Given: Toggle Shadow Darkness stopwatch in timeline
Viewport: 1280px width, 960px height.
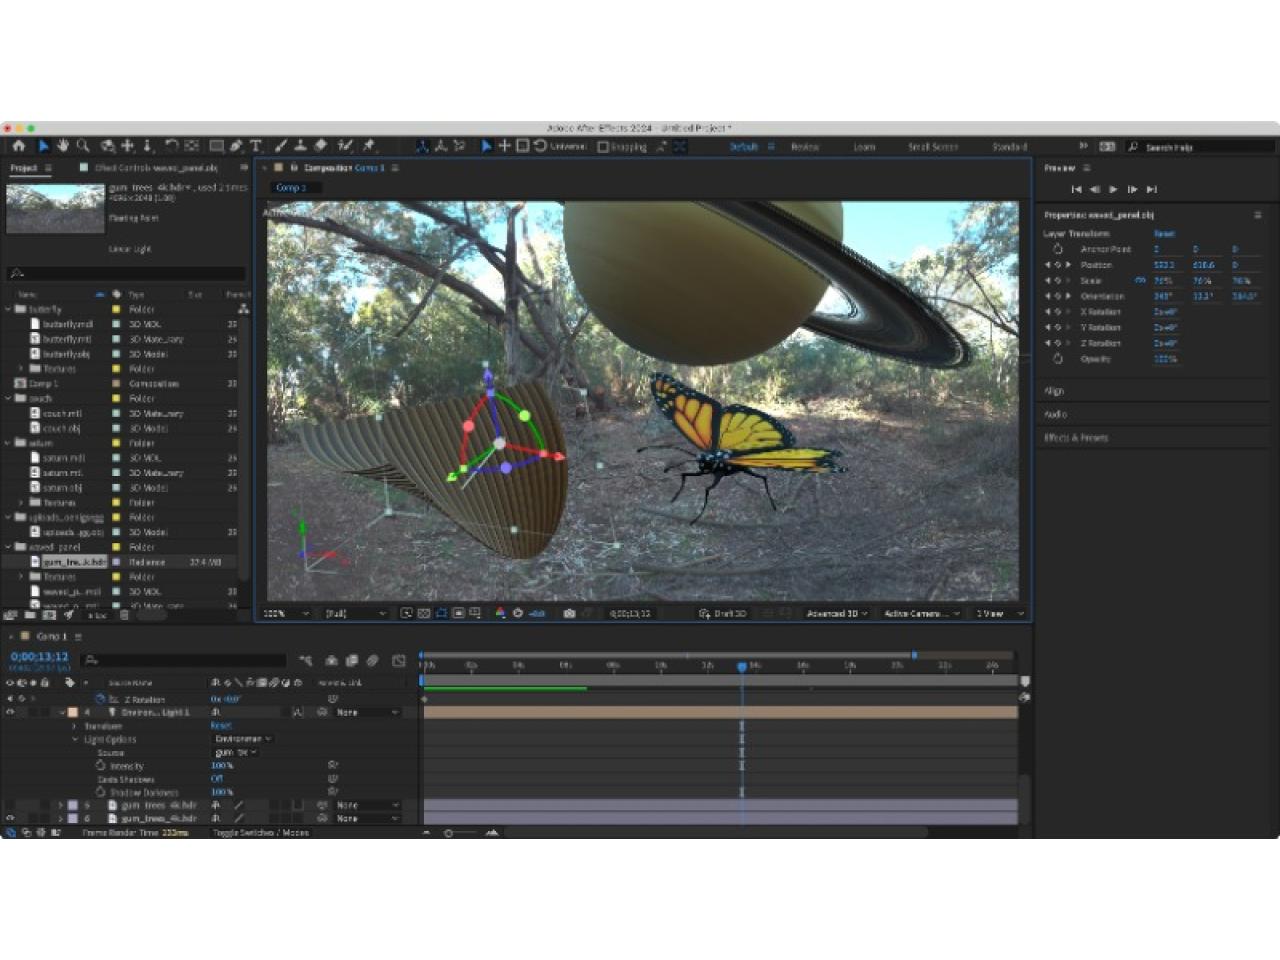Looking at the screenshot, I should pyautogui.click(x=100, y=791).
